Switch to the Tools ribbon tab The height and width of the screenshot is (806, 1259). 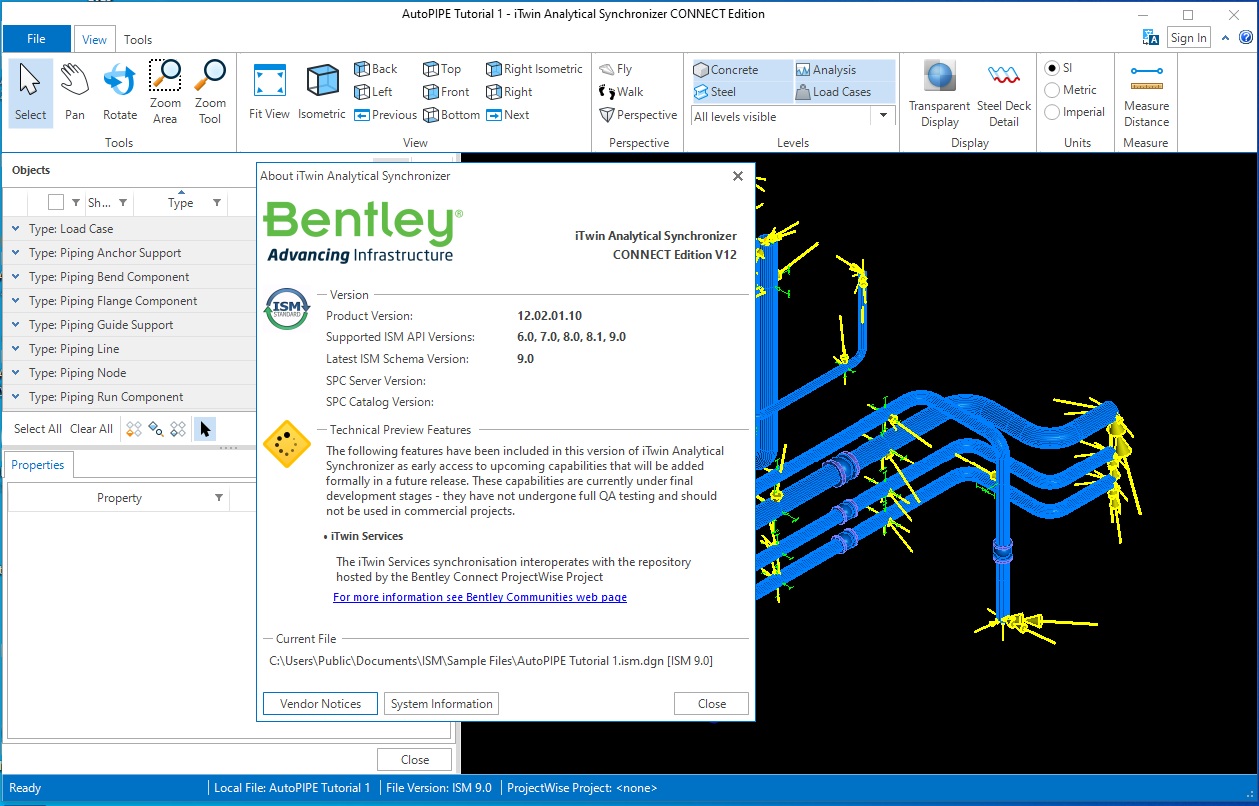coord(138,40)
